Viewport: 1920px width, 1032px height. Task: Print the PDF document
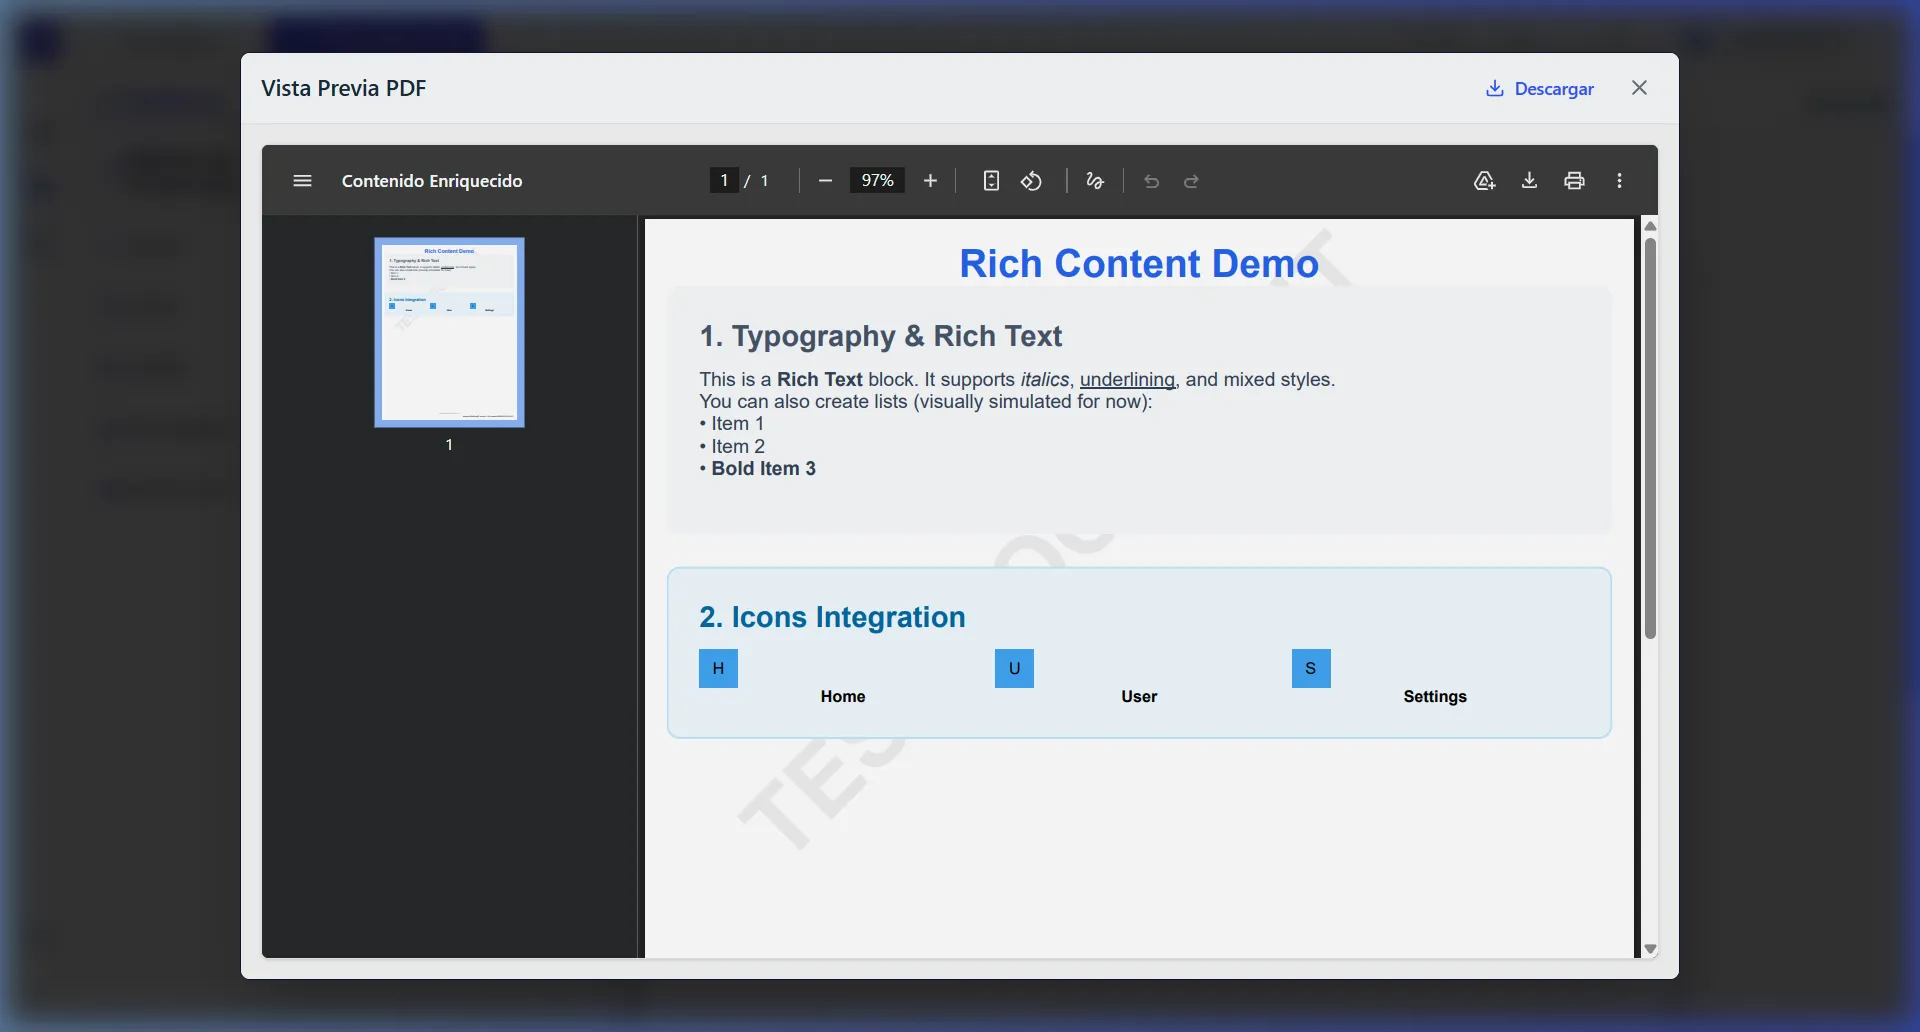click(x=1574, y=181)
